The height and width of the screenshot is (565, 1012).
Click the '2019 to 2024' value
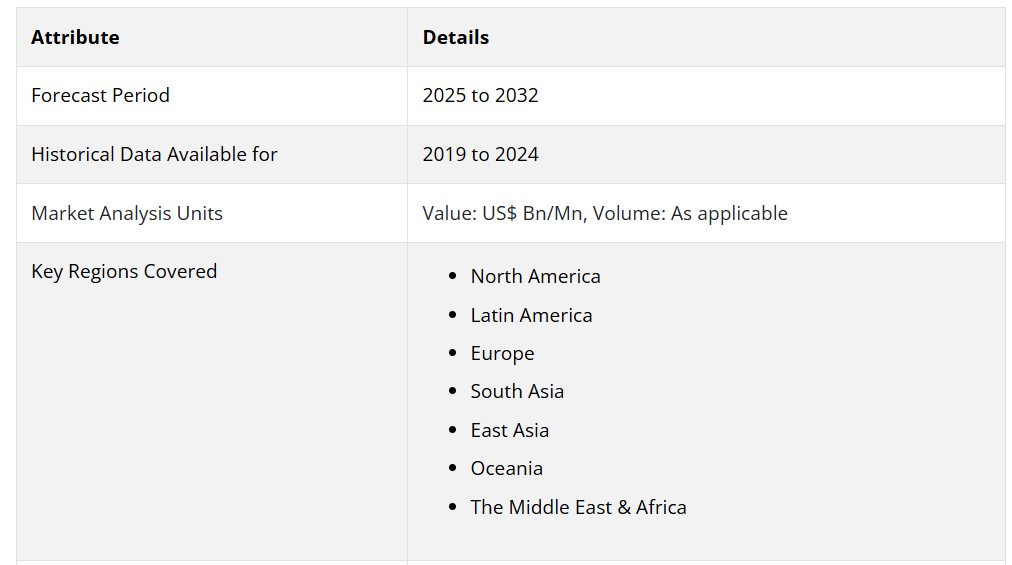tap(480, 154)
